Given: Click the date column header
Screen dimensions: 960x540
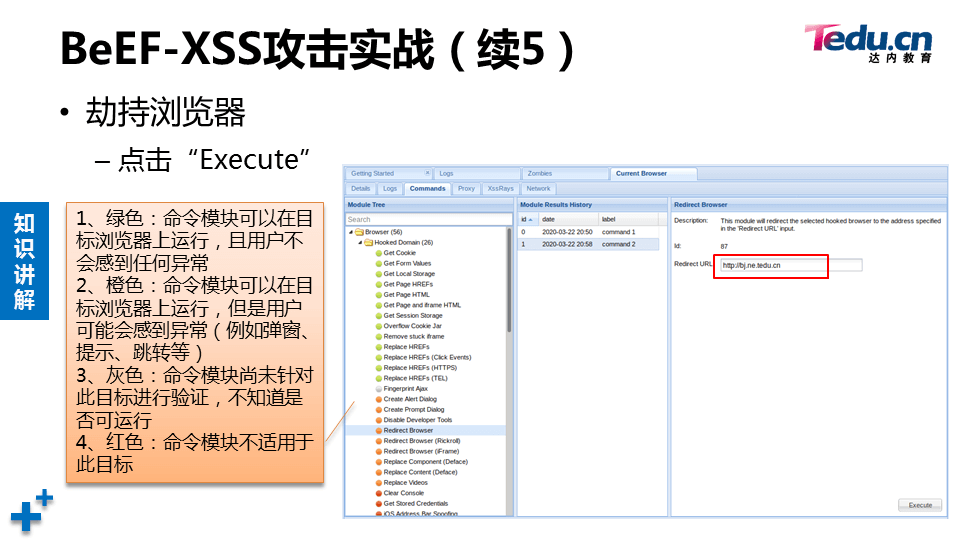Looking at the screenshot, I should [x=568, y=219].
